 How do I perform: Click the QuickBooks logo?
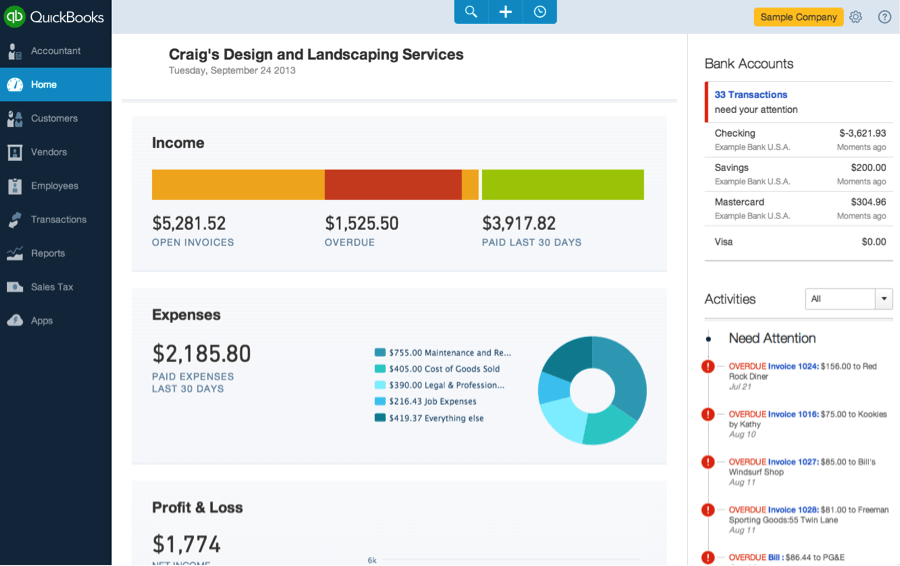(x=54, y=17)
